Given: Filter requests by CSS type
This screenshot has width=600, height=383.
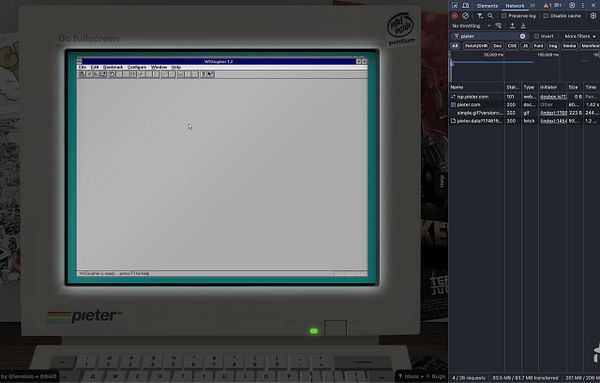Looking at the screenshot, I should [512, 46].
